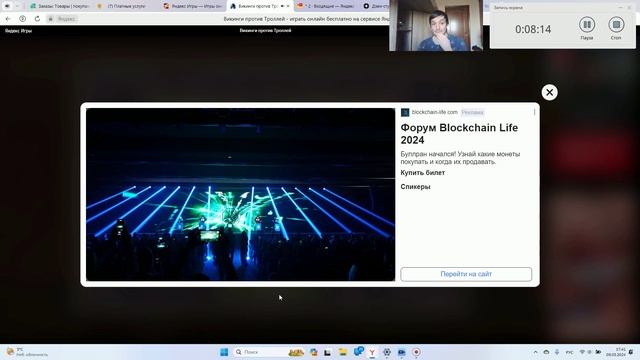Open the Wi-Fi network tray icon
This screenshot has width=640, height=360.
pyautogui.click(x=582, y=352)
